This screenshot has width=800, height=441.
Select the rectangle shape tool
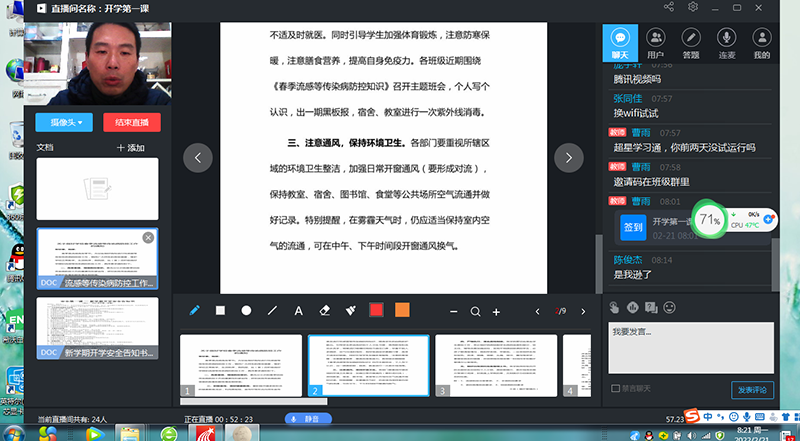click(221, 311)
